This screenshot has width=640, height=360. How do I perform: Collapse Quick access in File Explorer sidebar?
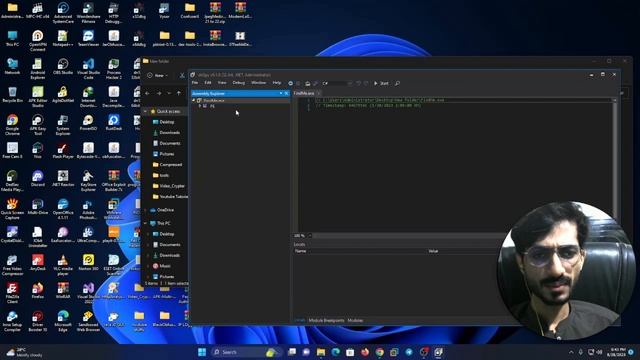pyautogui.click(x=145, y=111)
